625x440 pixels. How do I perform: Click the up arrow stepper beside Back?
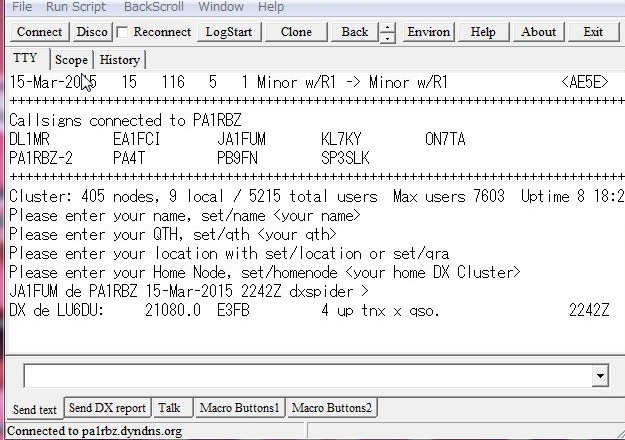[388, 26]
